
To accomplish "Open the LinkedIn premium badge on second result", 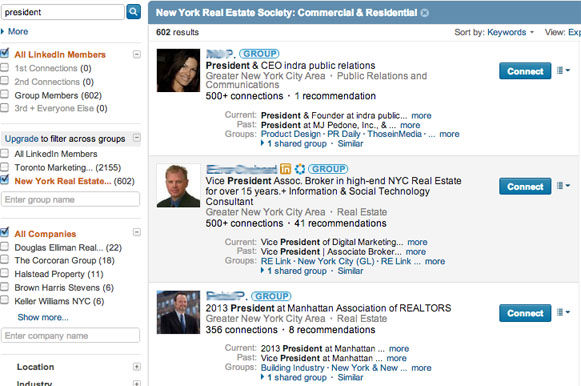I will [285, 169].
